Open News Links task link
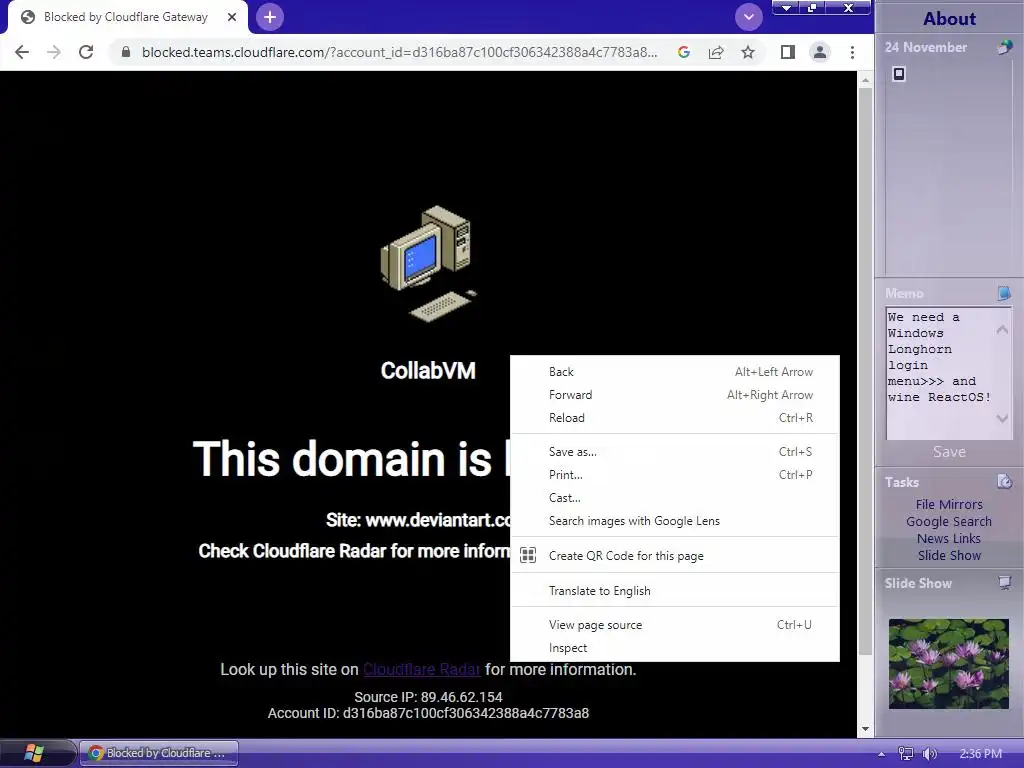Image resolution: width=1024 pixels, height=768 pixels. 949,538
